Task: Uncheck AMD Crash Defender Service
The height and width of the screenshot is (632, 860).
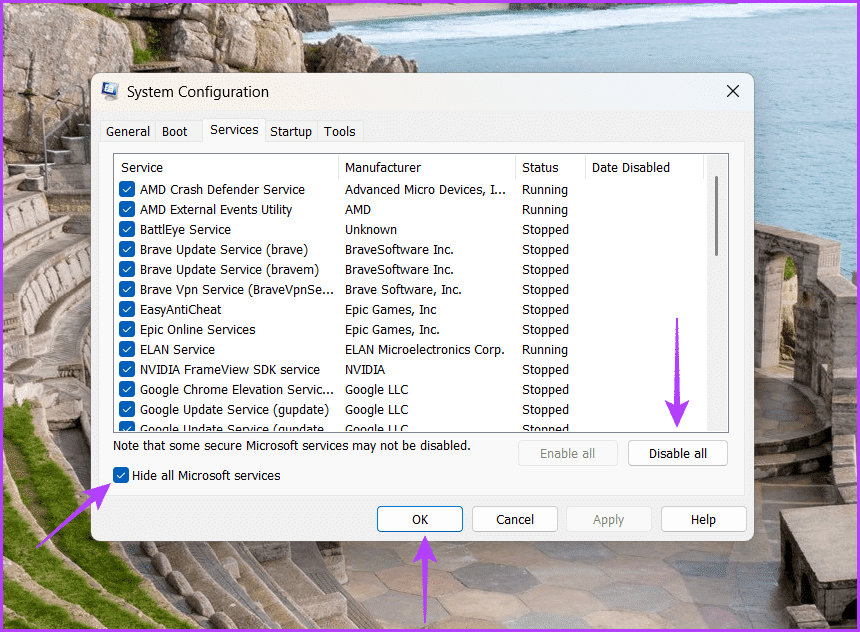Action: pyautogui.click(x=127, y=189)
